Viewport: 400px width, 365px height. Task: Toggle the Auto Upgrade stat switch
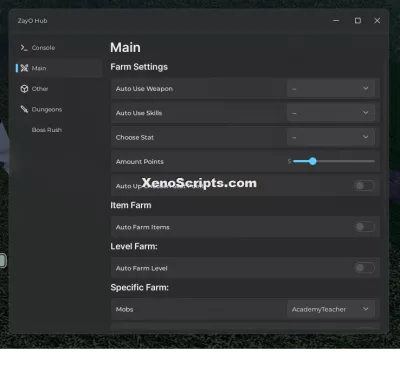coord(364,186)
